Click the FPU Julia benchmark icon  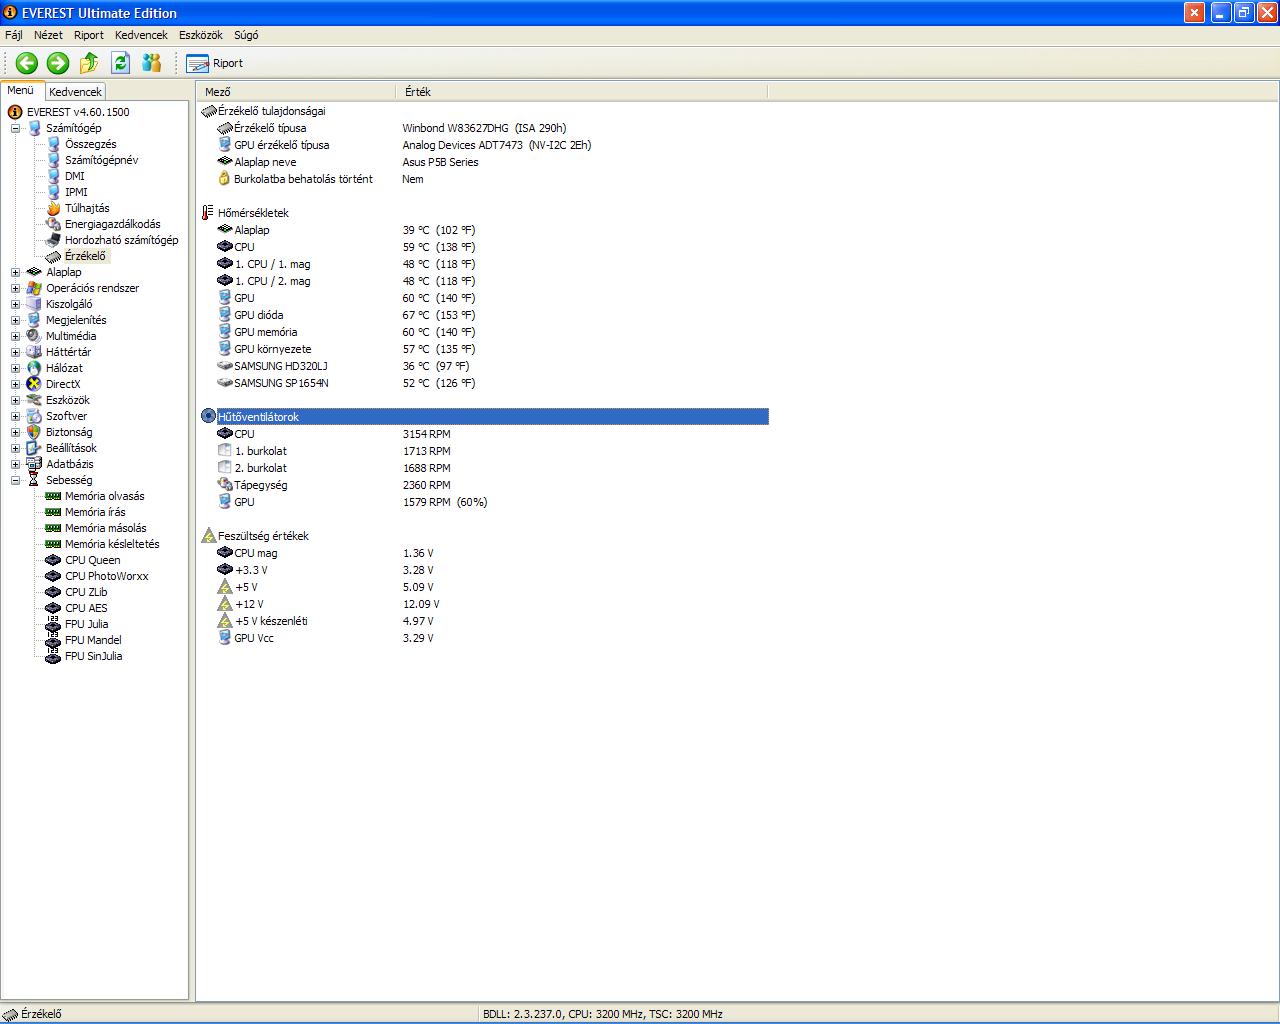tap(53, 624)
